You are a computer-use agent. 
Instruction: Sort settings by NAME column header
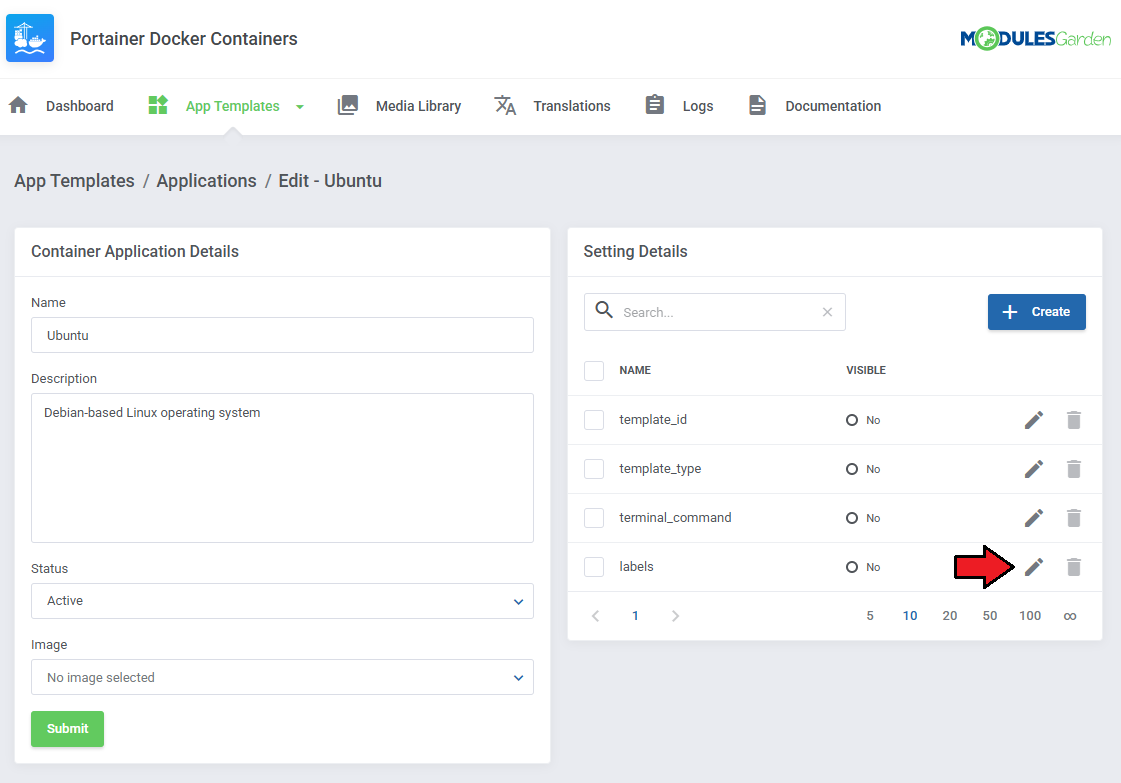635,370
